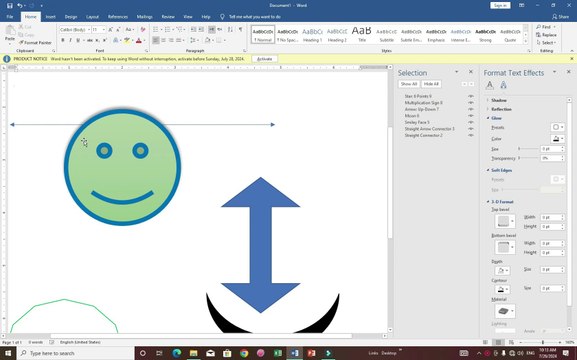
Task: Hide the Arrow: Up-Down 7 object
Action: coord(471,109)
